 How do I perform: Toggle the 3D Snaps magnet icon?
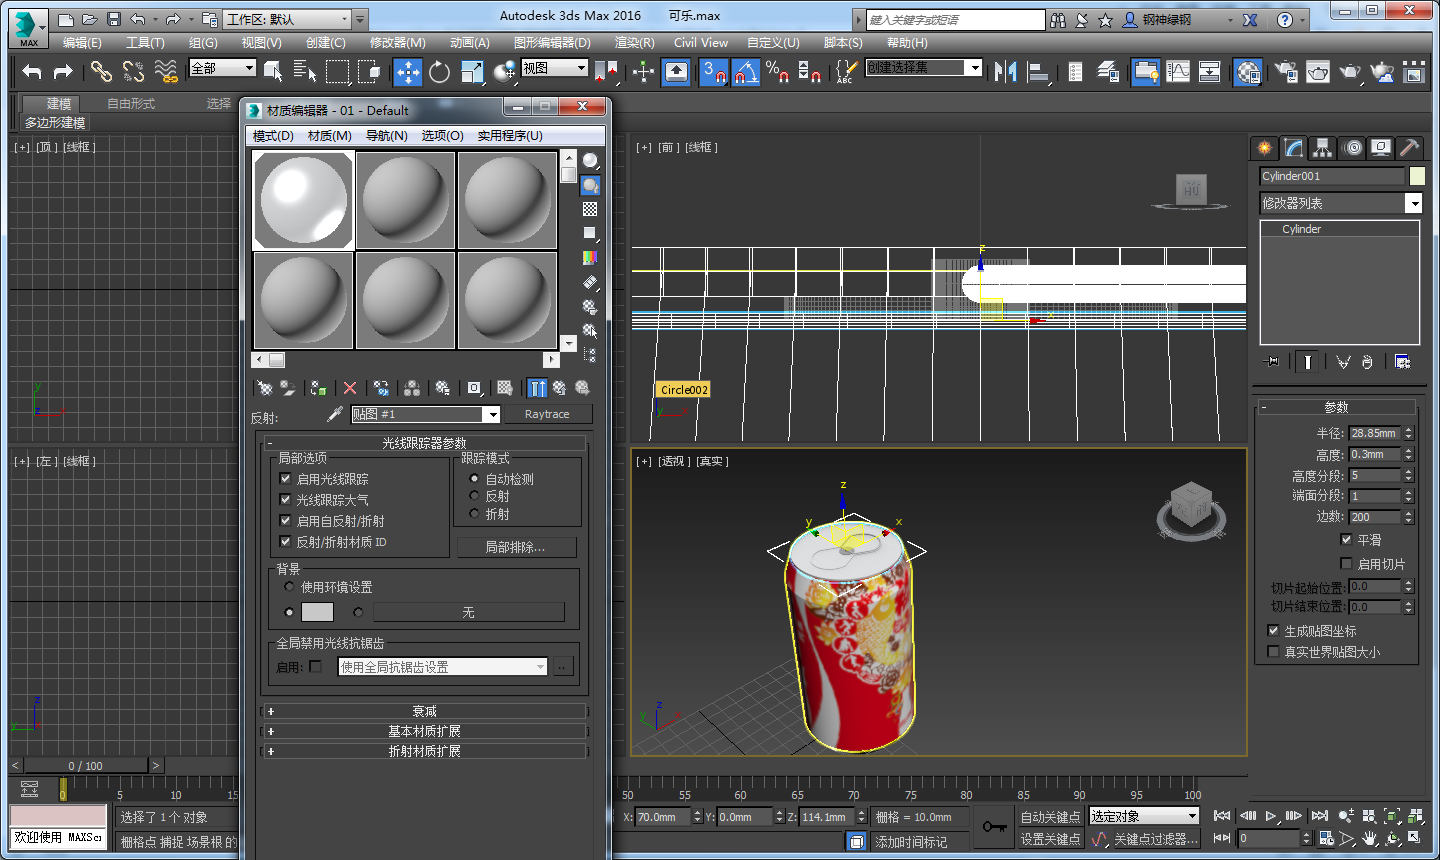point(713,71)
